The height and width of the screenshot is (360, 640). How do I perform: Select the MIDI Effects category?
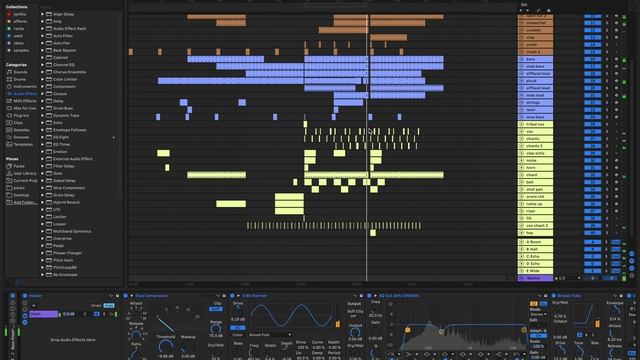pyautogui.click(x=21, y=101)
